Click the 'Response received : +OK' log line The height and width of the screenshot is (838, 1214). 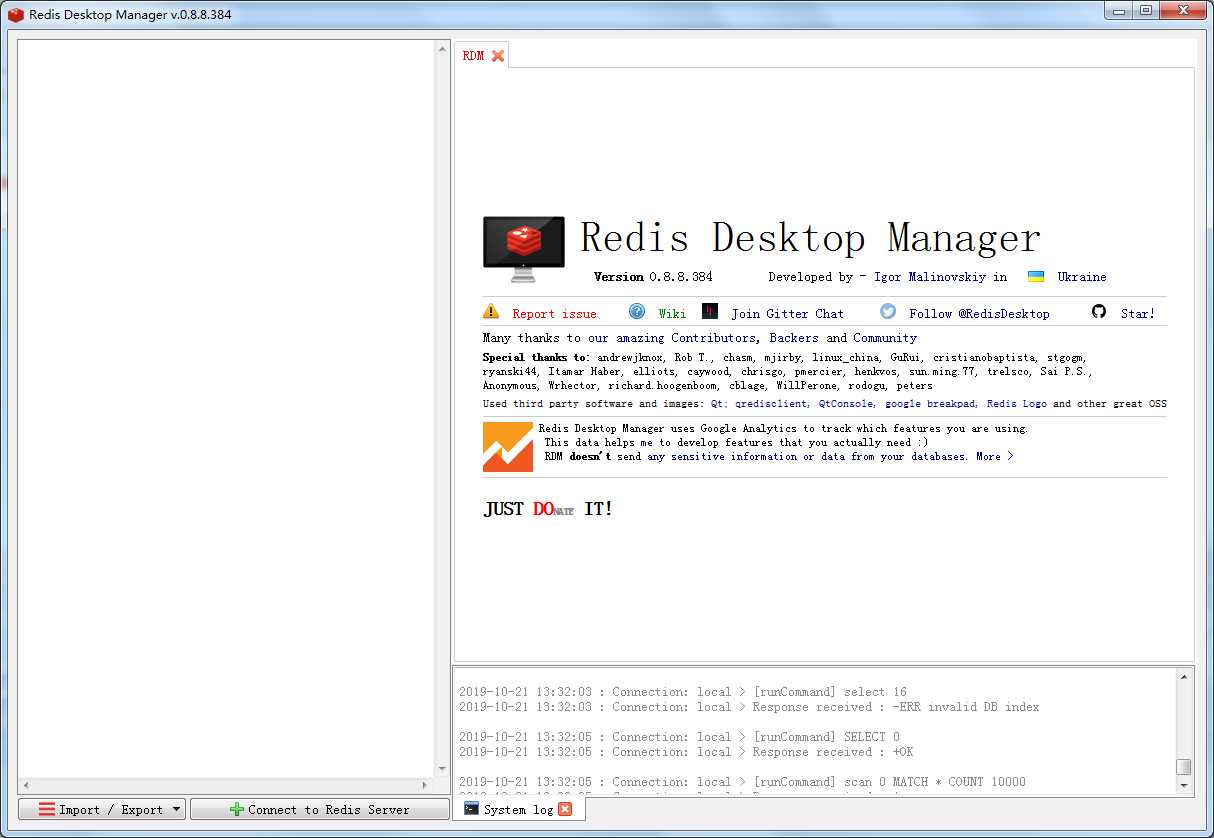686,752
